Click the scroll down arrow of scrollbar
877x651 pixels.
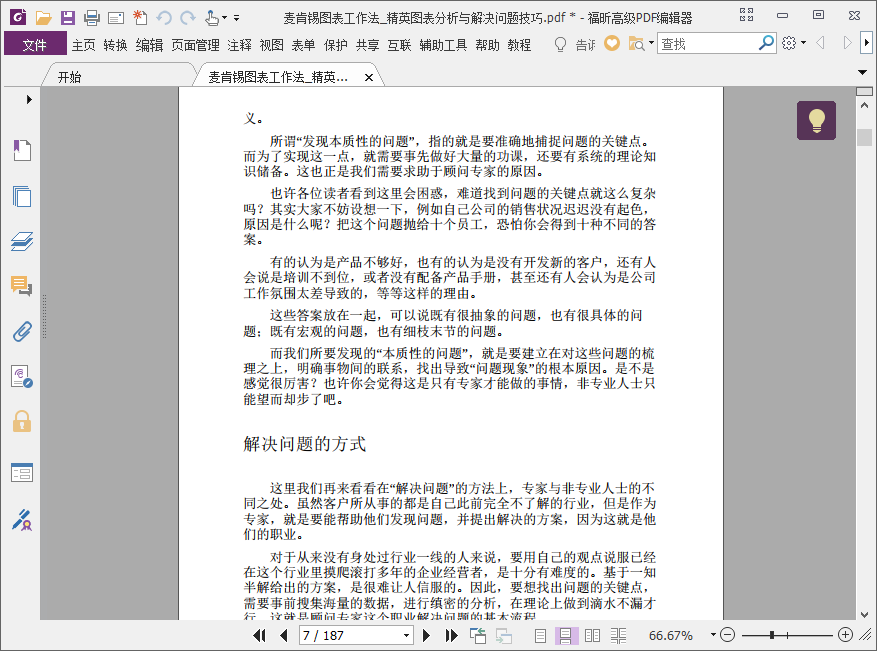(864, 614)
